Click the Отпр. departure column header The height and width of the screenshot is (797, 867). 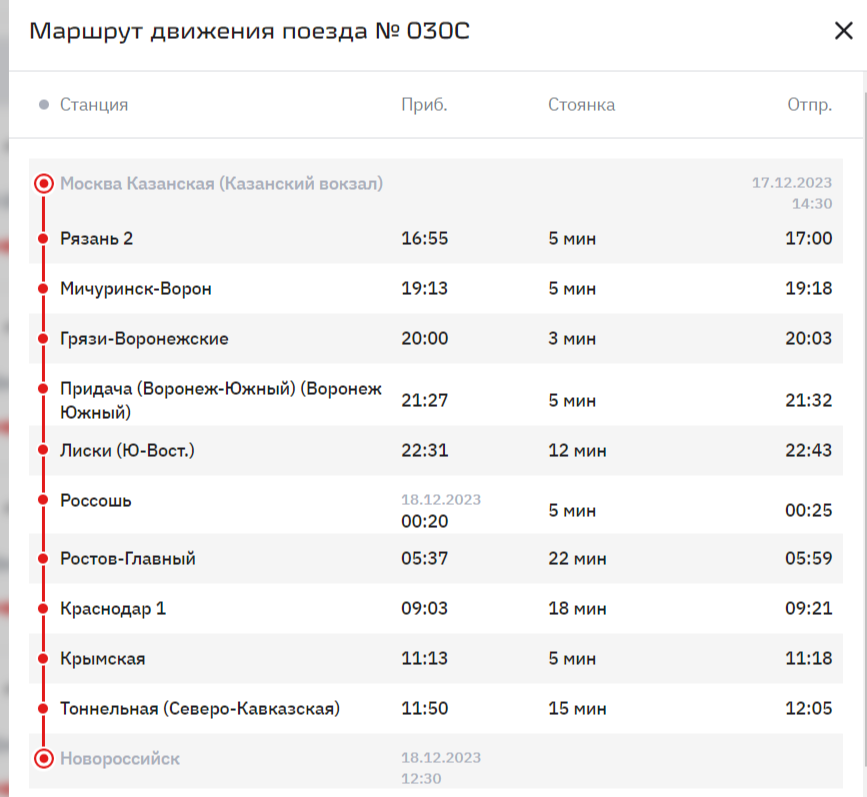point(809,105)
